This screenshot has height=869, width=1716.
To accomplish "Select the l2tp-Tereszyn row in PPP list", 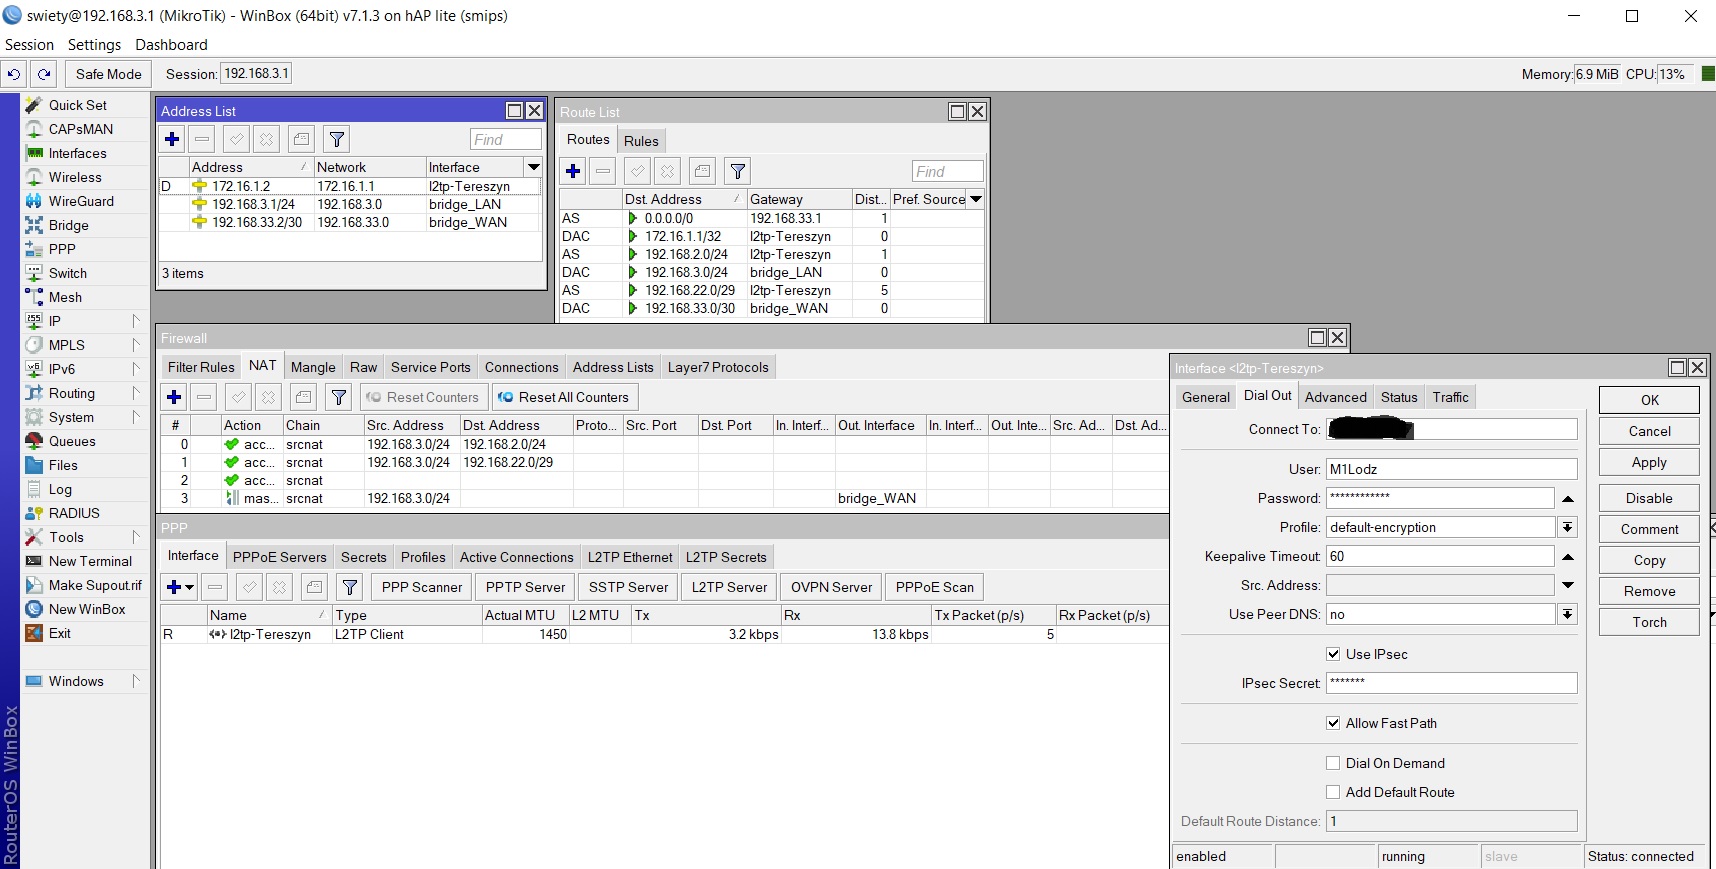I will pos(664,634).
